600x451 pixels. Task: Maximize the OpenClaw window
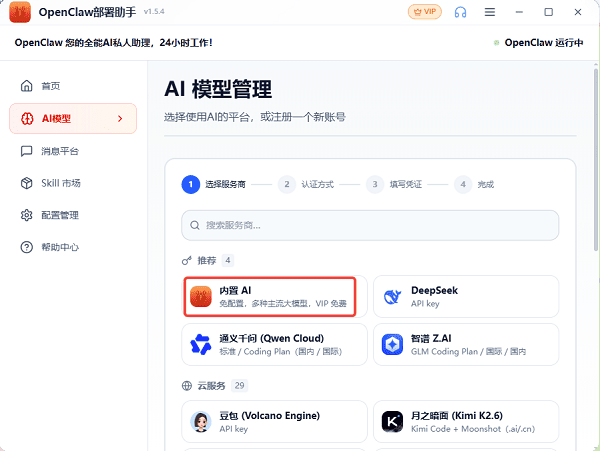[x=549, y=12]
